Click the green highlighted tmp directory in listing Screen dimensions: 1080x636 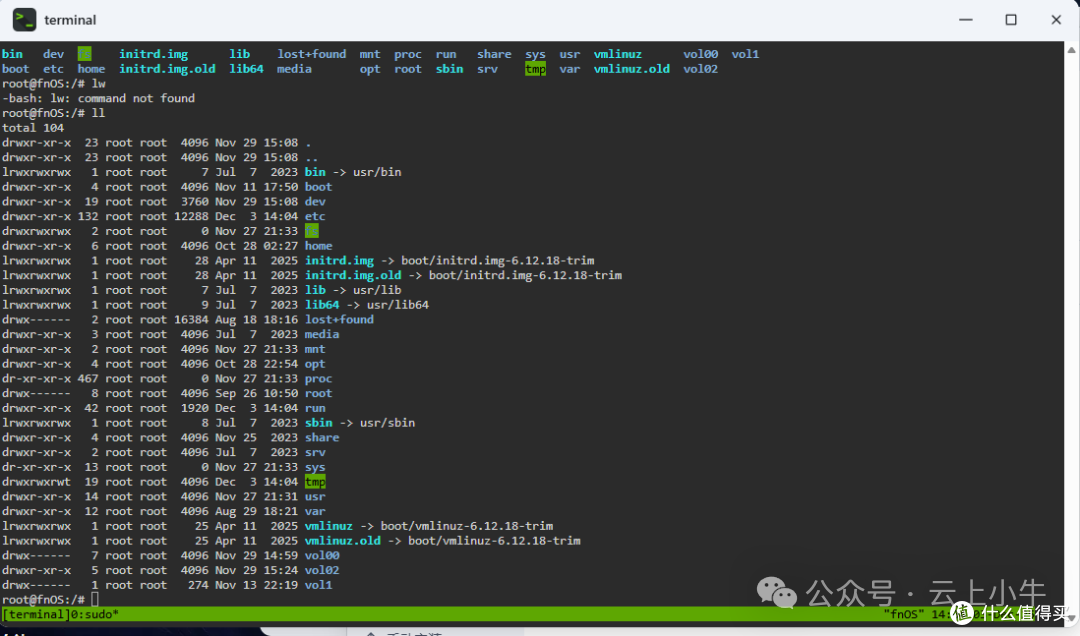coord(315,482)
